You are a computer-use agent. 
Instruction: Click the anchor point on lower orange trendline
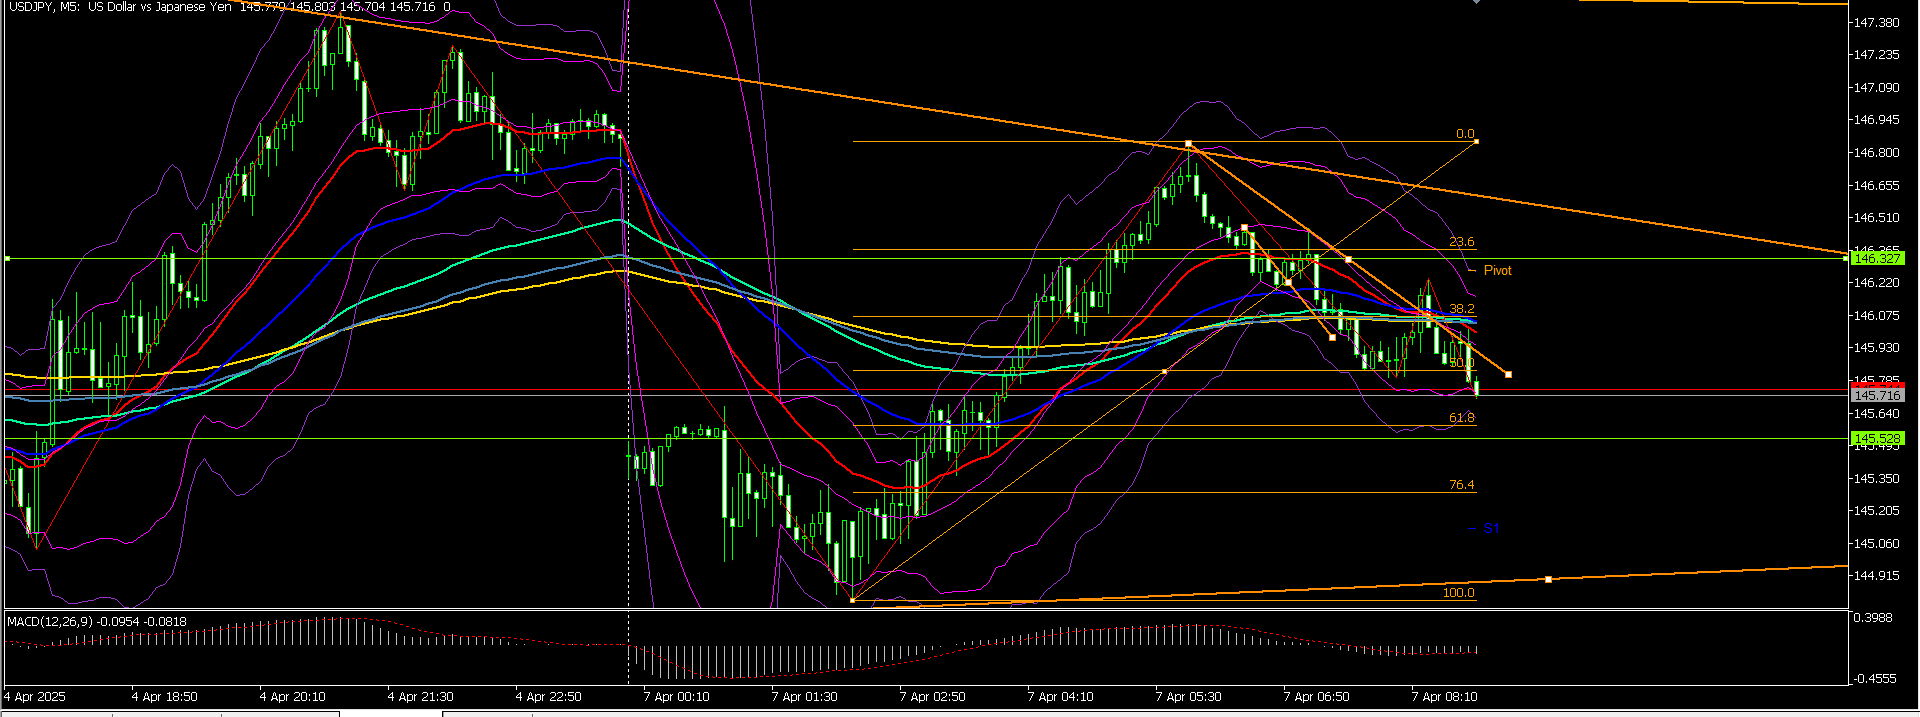[x=1548, y=579]
